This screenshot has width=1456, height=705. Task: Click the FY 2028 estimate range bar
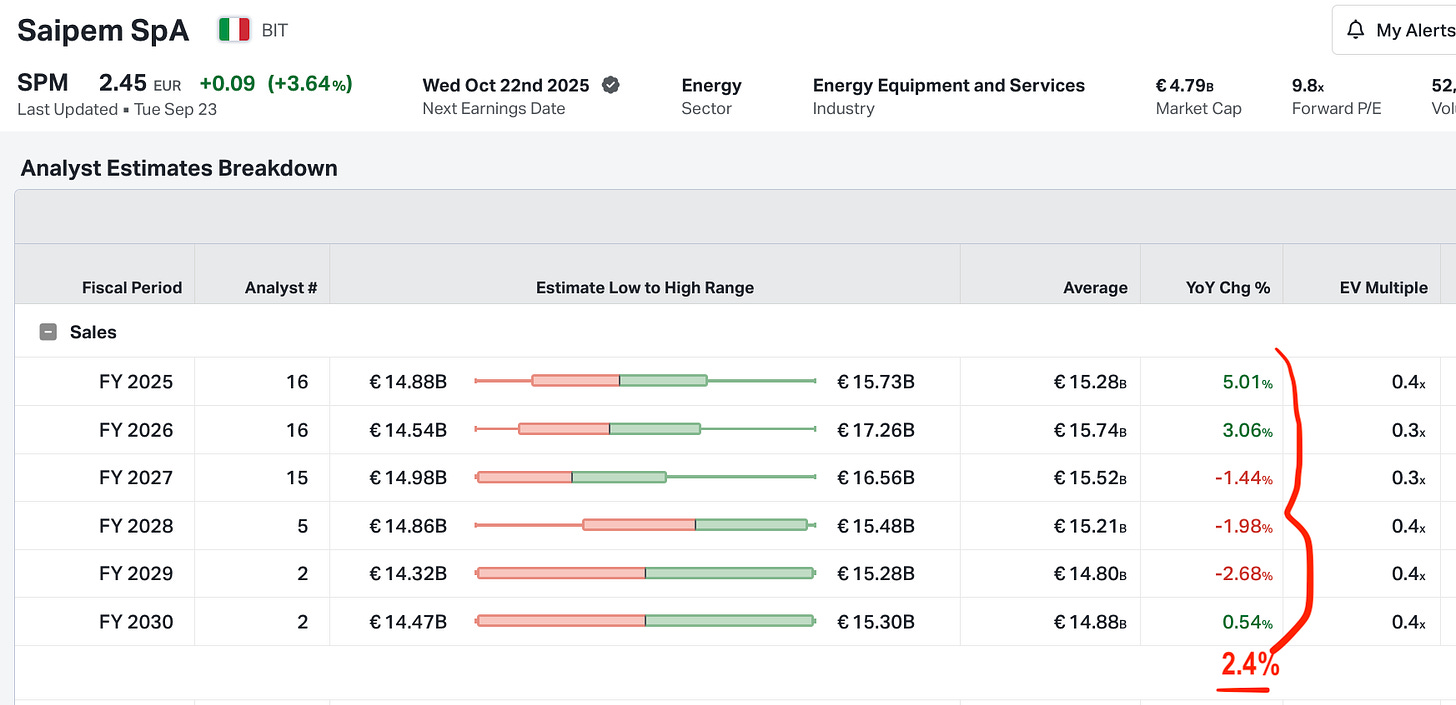pos(645,525)
